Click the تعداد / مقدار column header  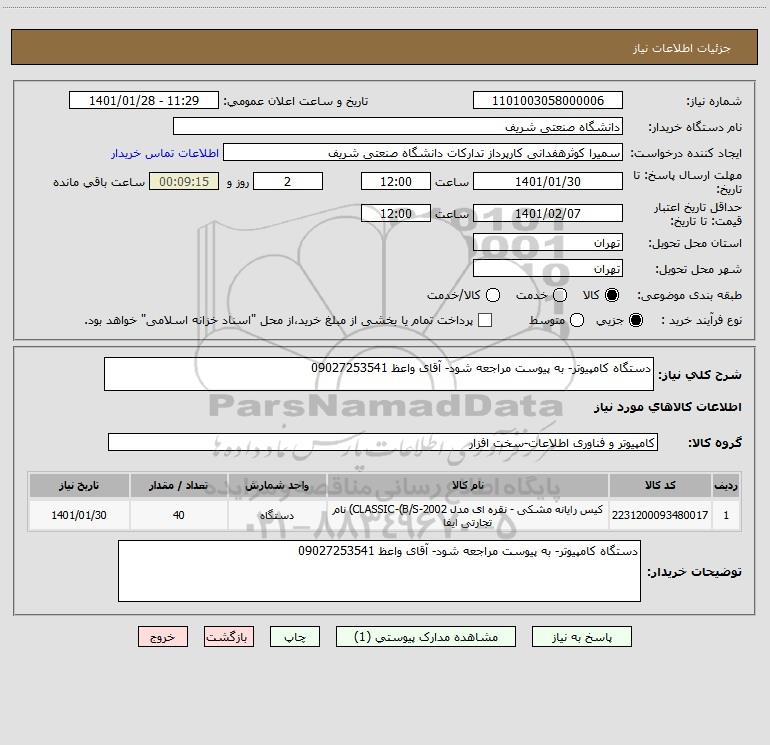[179, 485]
